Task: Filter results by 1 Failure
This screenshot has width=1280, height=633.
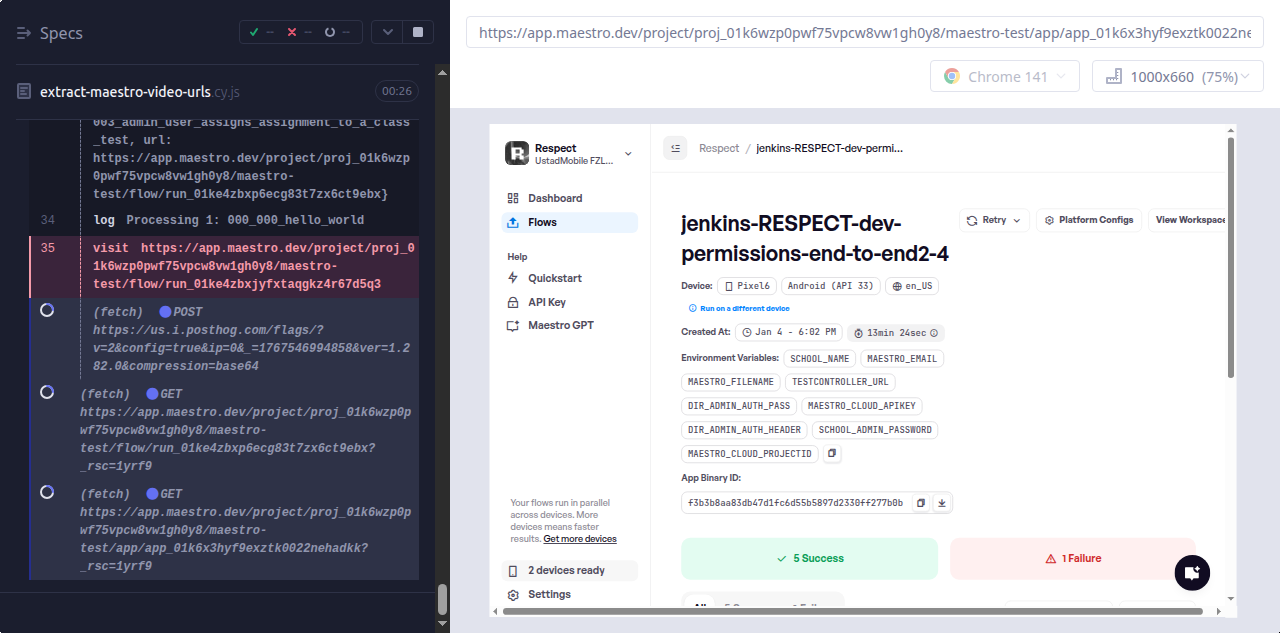Action: coord(1072,558)
